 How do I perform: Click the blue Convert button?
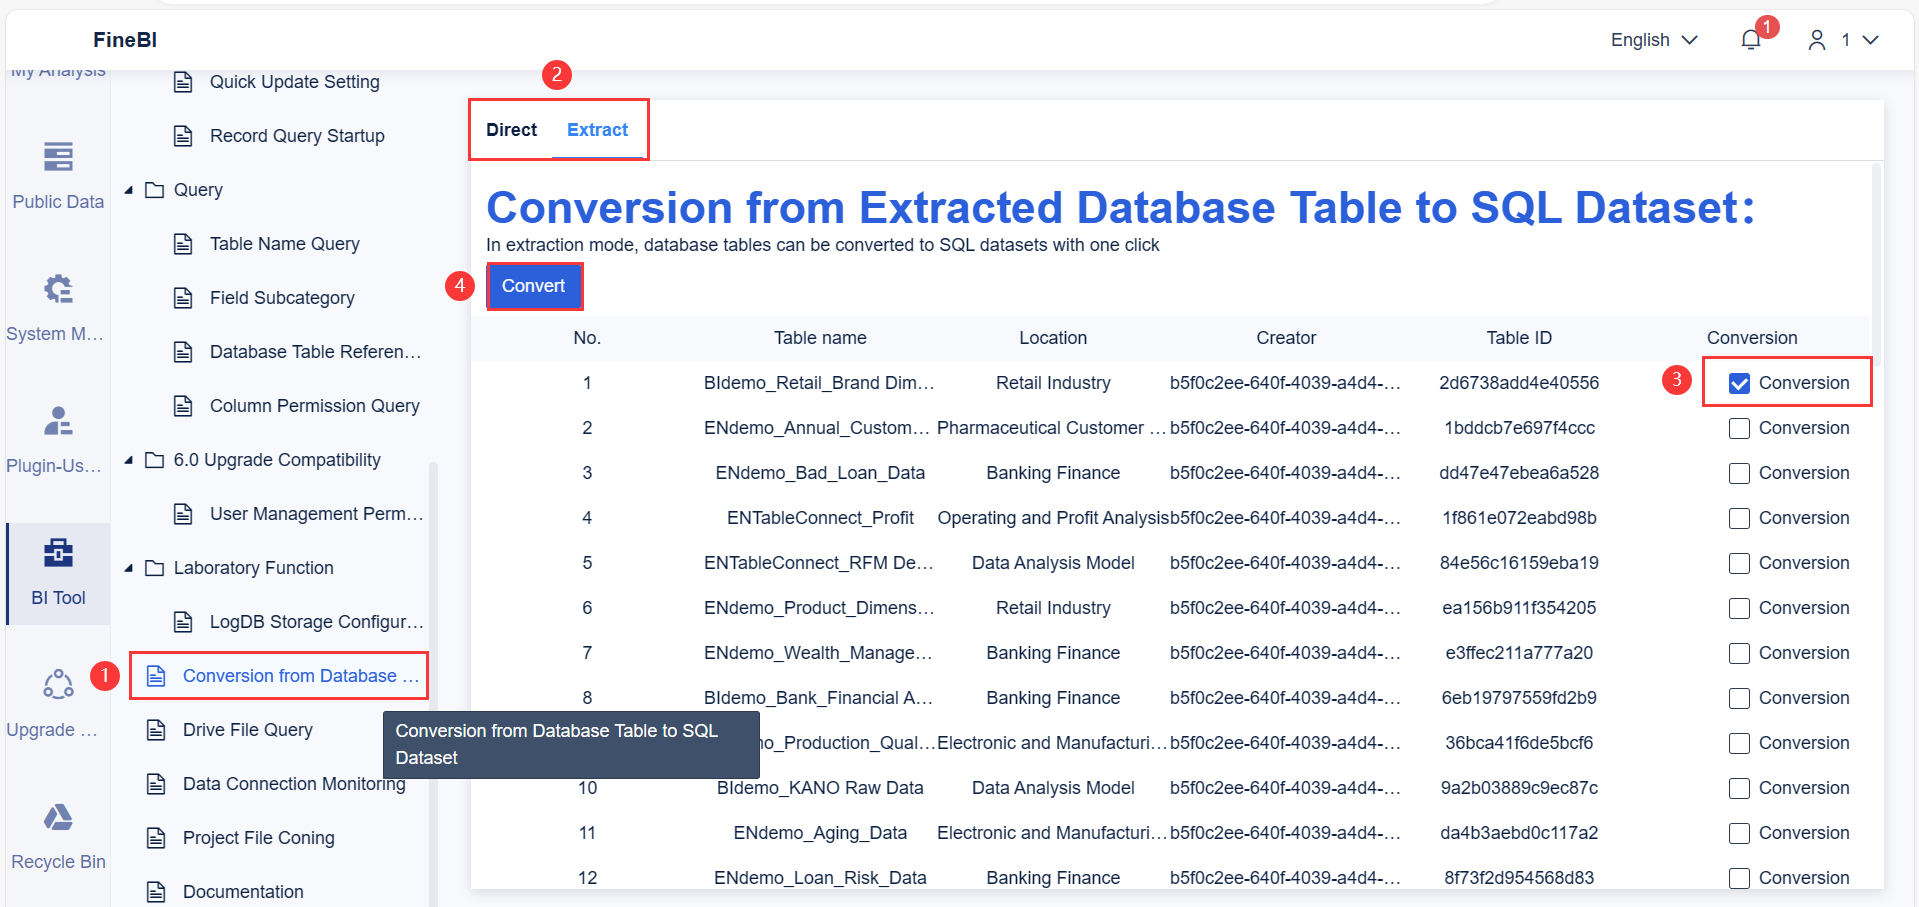[x=534, y=286]
